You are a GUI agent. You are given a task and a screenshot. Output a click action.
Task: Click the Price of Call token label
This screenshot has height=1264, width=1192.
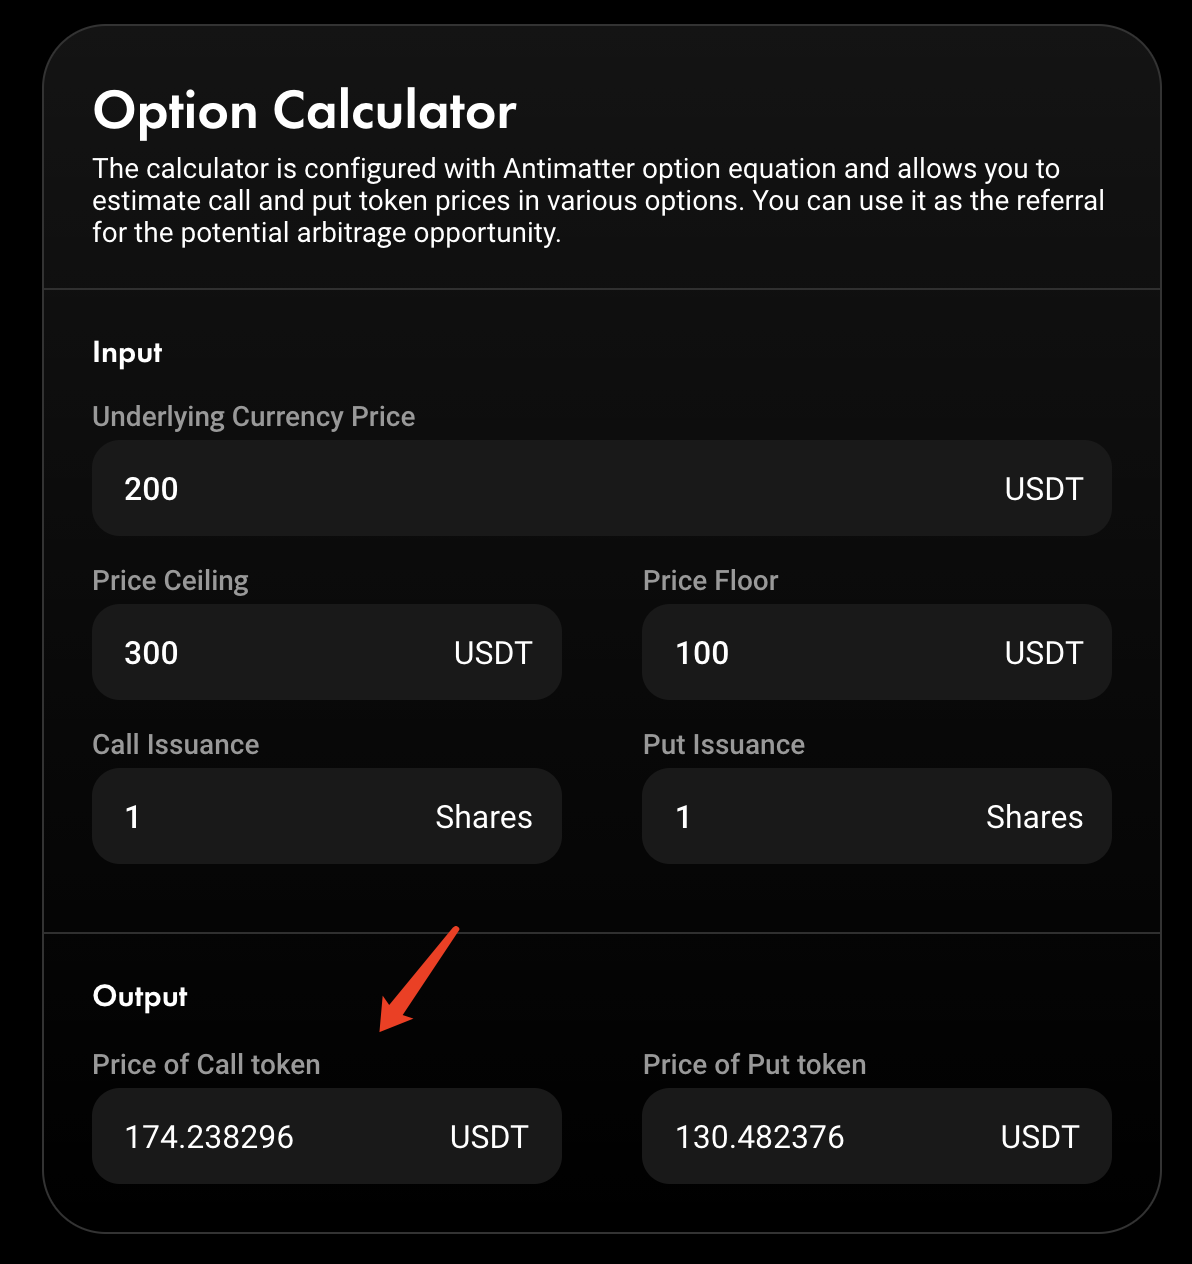pos(206,1064)
